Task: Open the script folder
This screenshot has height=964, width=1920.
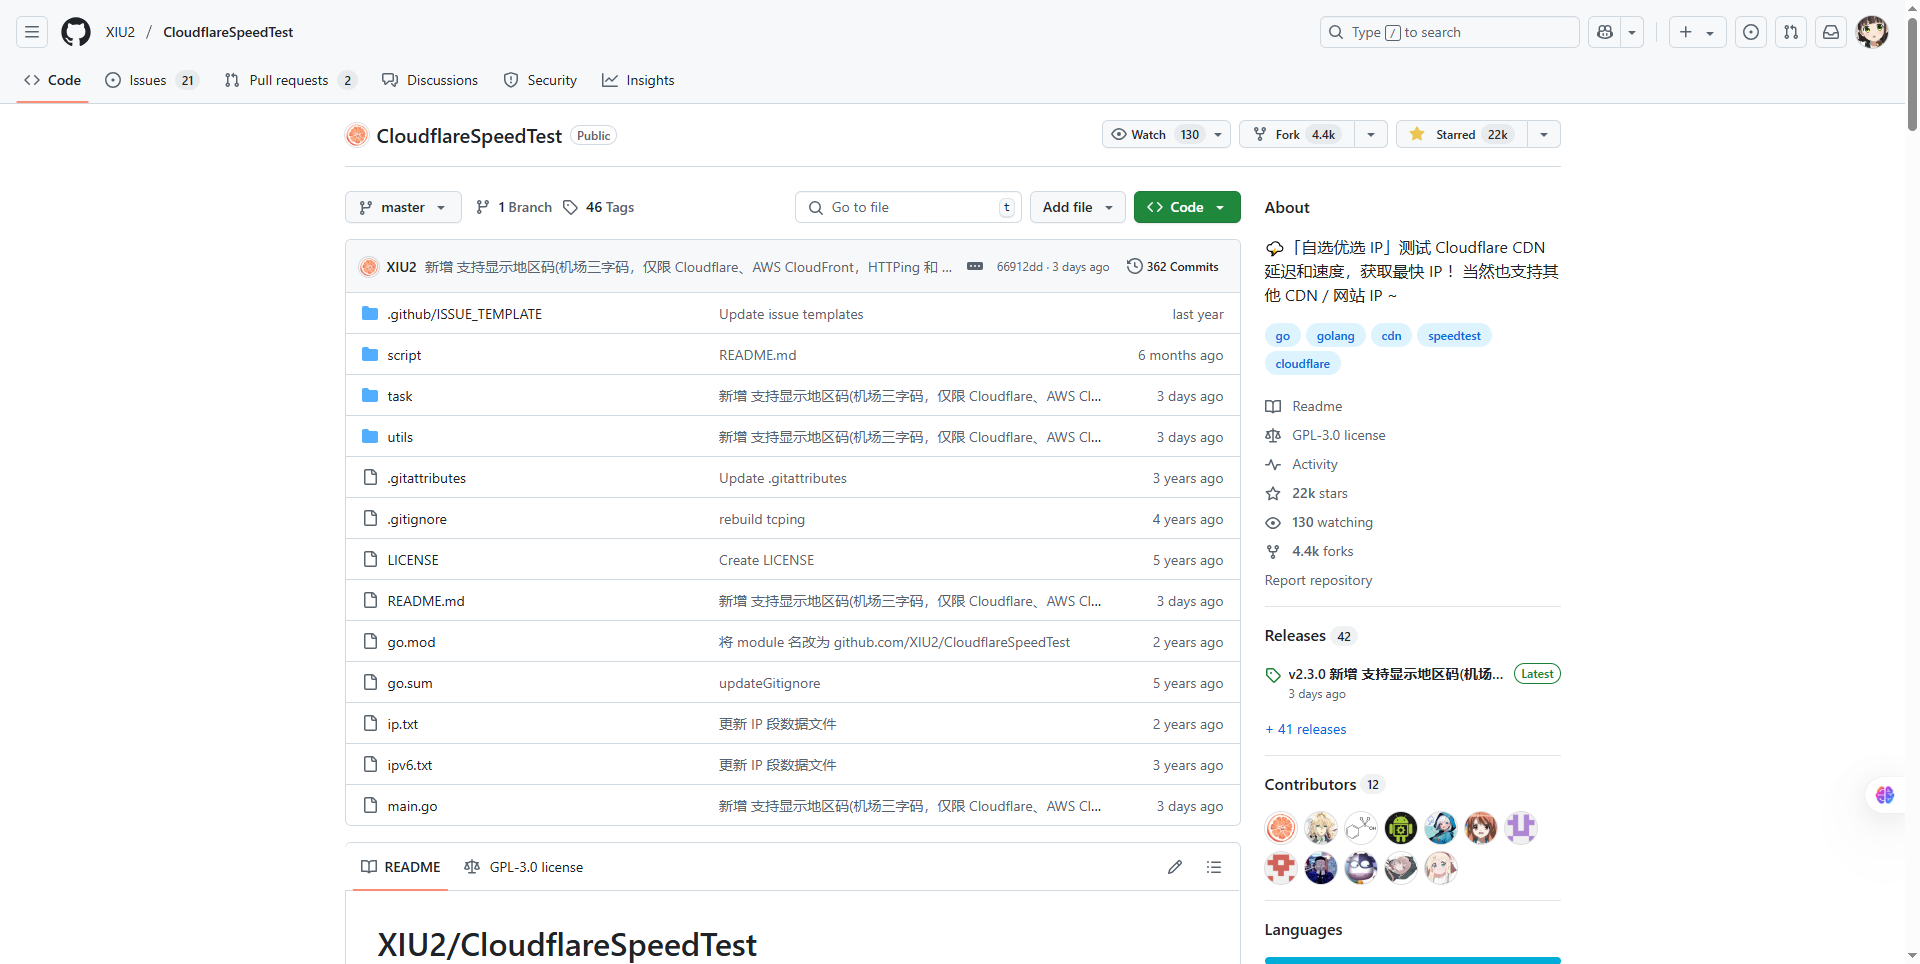Action: coord(404,355)
